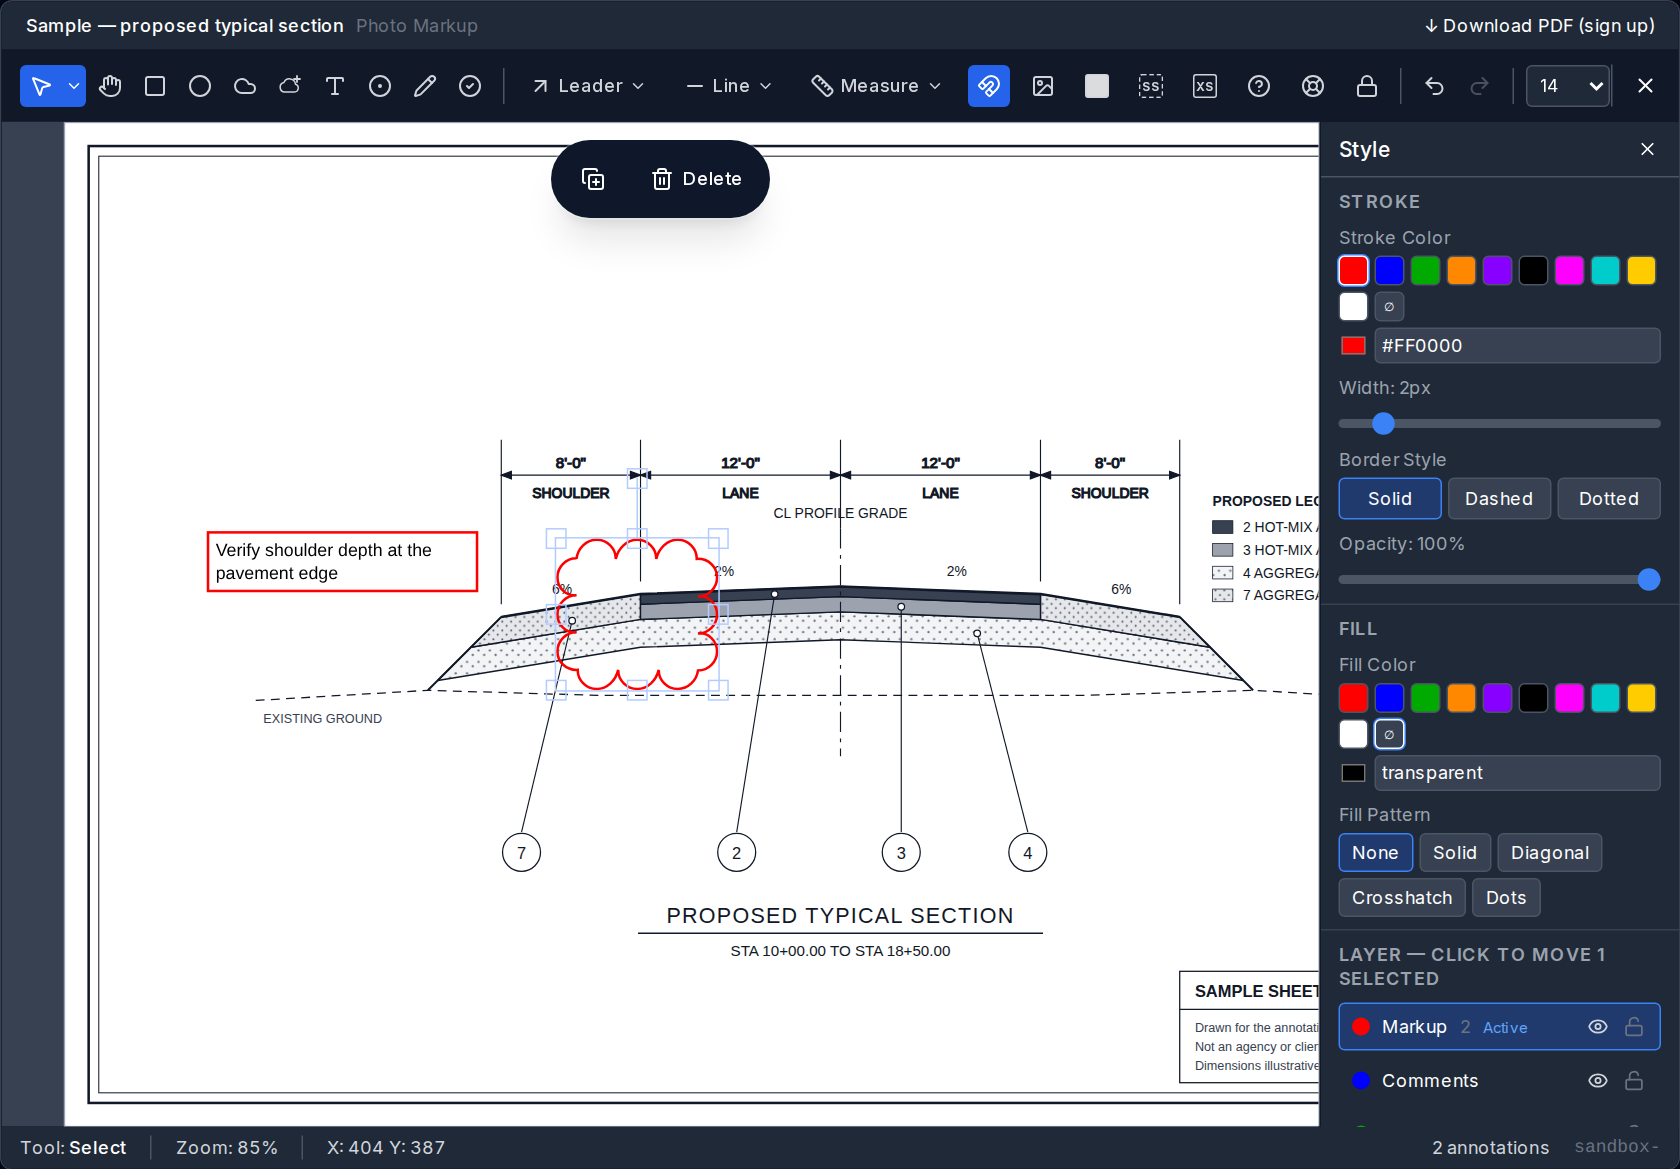Delete the selected annotation
The width and height of the screenshot is (1680, 1169).
[x=697, y=179]
